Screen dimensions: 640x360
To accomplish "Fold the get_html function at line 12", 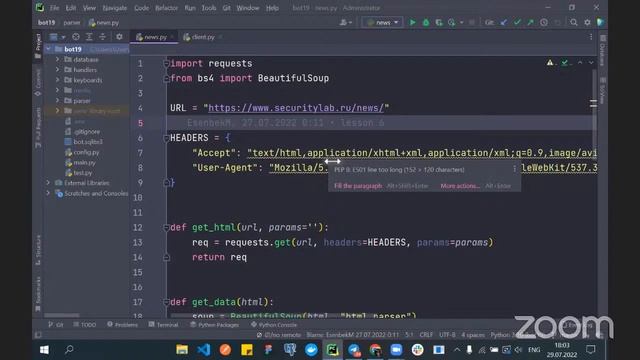I will point(166,228).
